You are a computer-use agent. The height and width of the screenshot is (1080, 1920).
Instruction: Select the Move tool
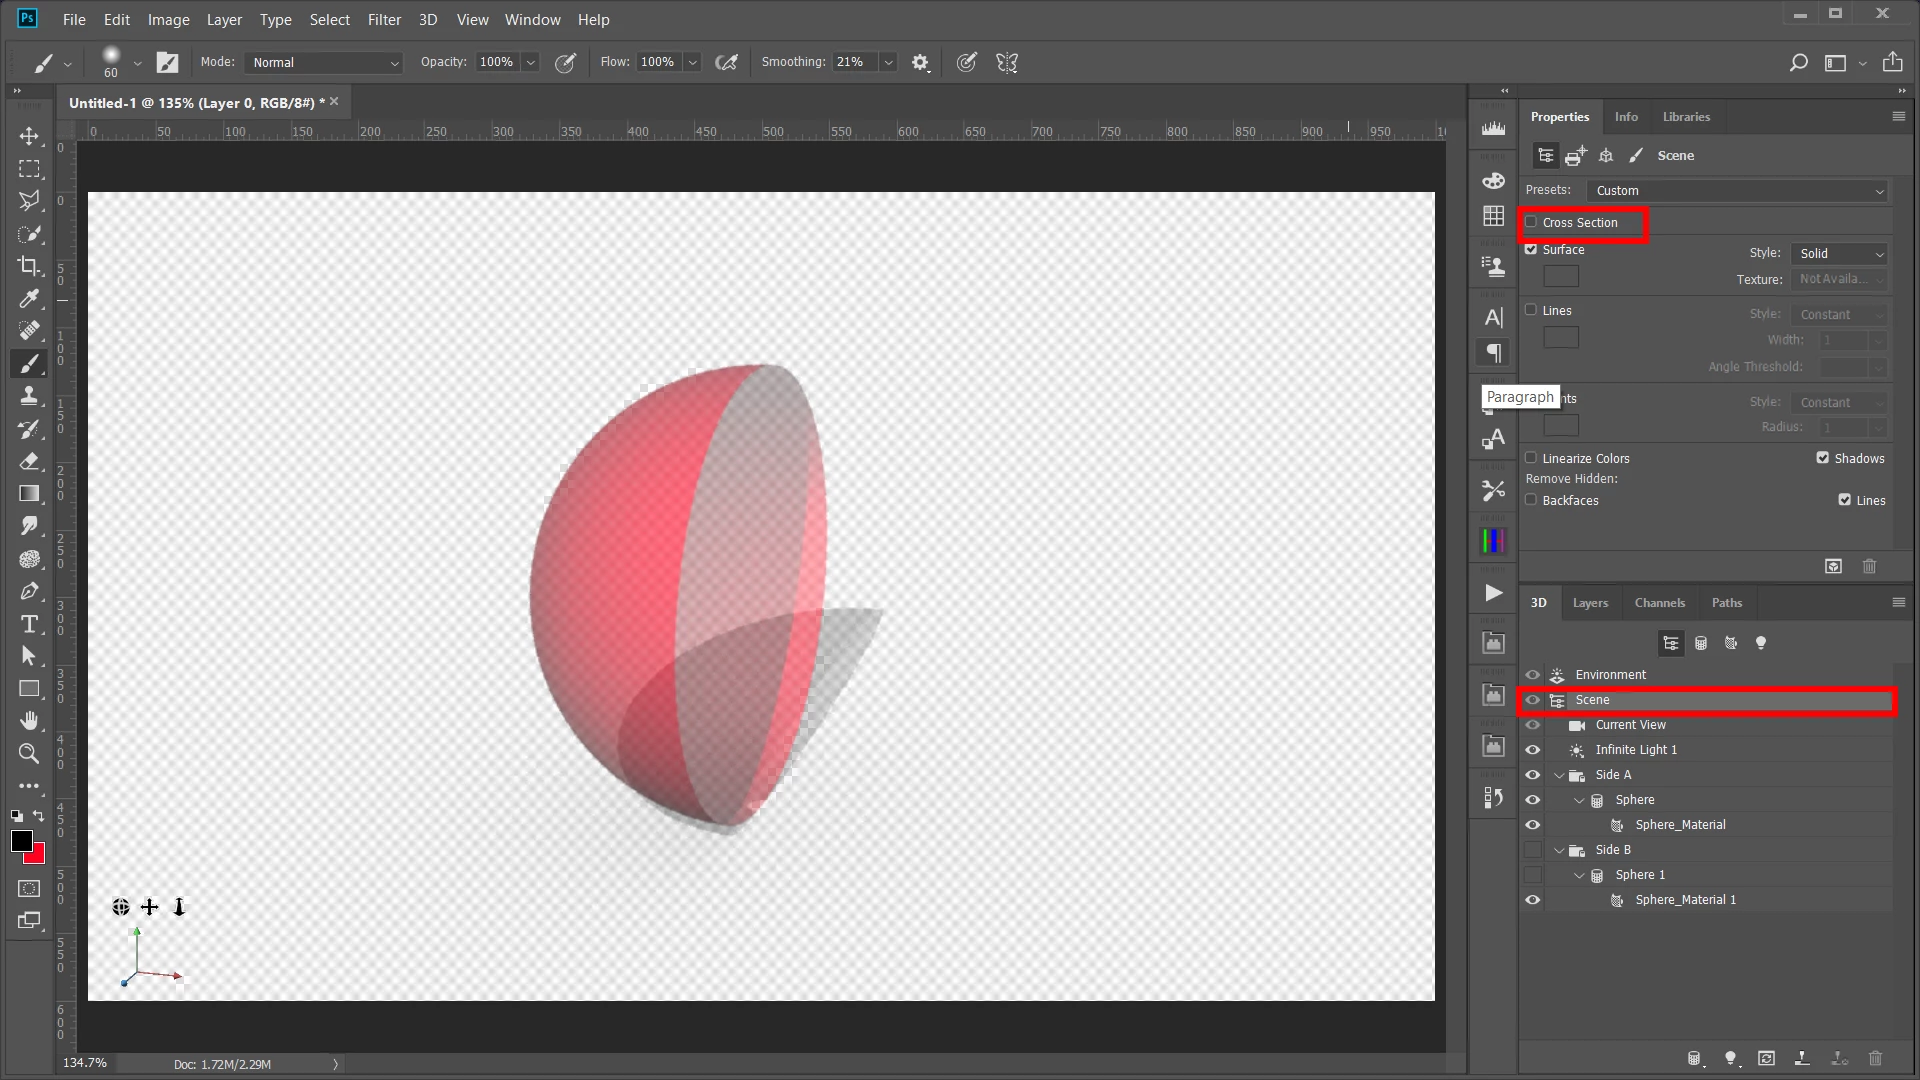29,136
